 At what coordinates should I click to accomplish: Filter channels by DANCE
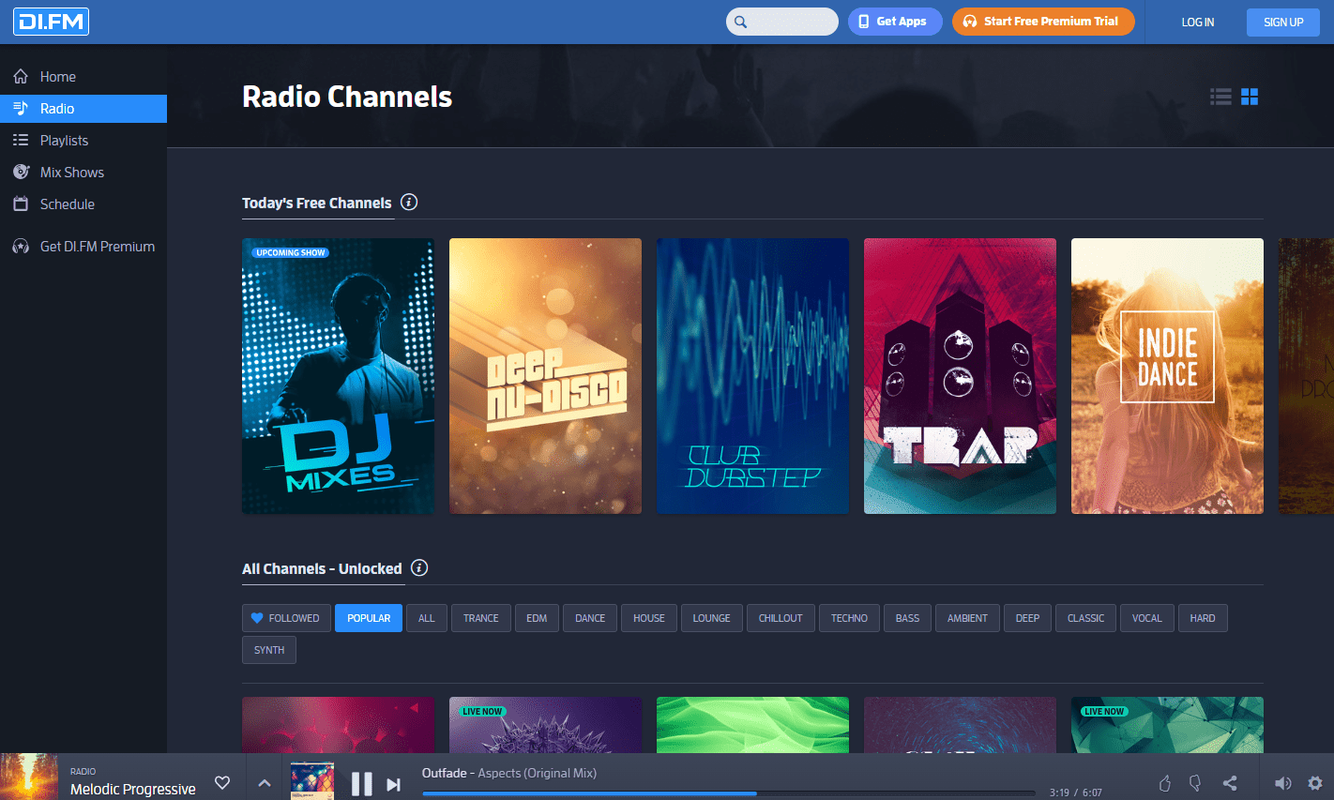click(x=590, y=618)
